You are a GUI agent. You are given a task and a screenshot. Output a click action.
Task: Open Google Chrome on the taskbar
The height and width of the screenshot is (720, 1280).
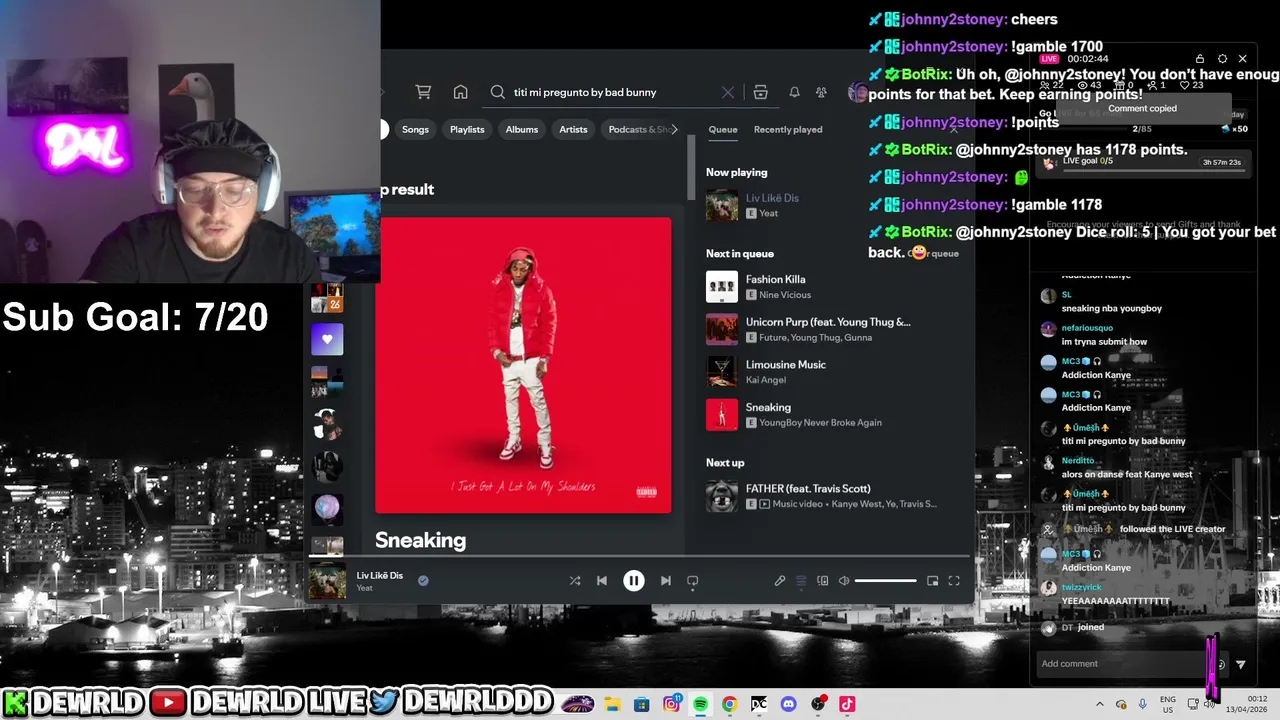[x=729, y=704]
